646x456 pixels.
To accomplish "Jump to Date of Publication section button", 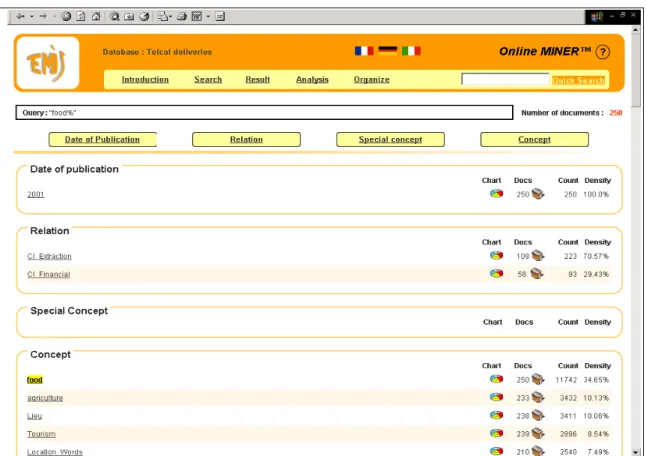I will tap(102, 139).
